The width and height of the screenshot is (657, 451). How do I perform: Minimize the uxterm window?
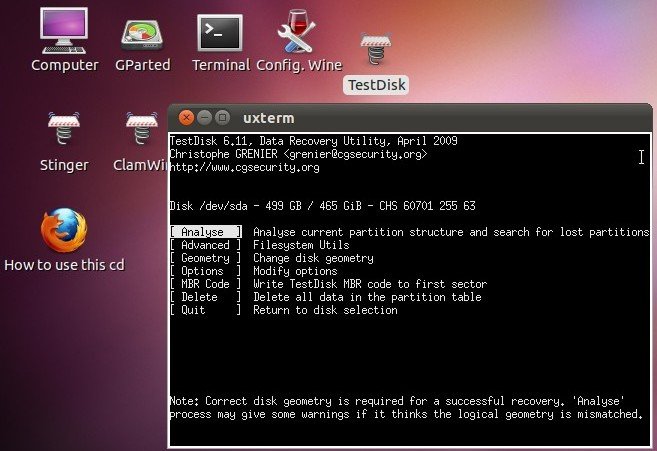(x=204, y=118)
